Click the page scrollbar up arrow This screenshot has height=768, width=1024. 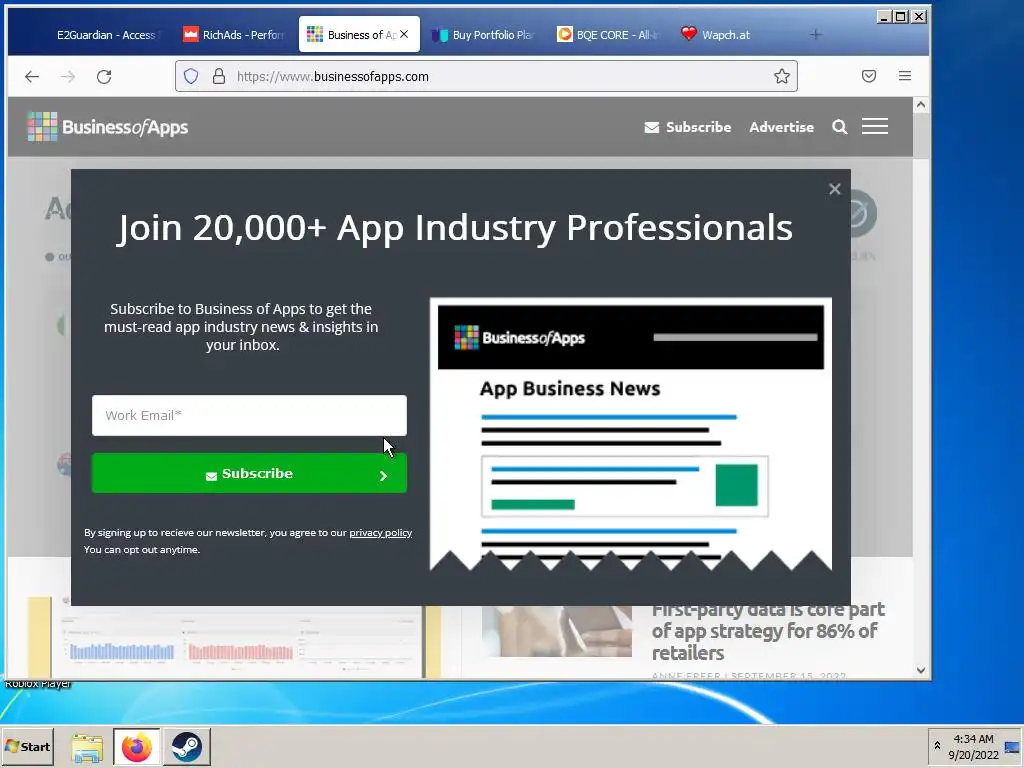click(921, 104)
